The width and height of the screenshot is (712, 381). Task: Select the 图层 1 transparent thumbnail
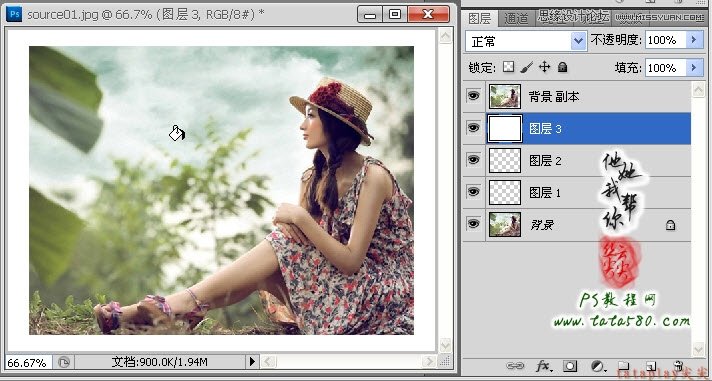coord(505,193)
